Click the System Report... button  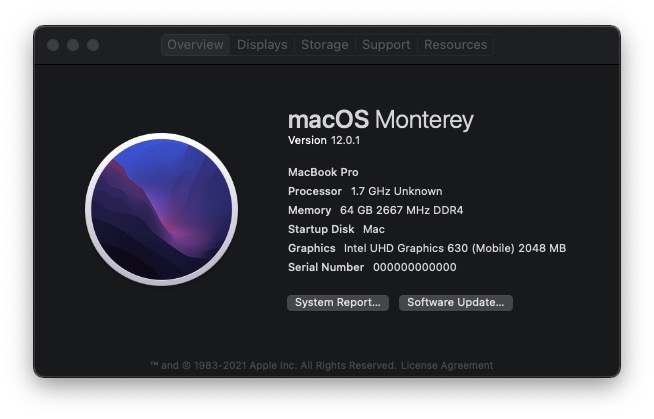[338, 303]
